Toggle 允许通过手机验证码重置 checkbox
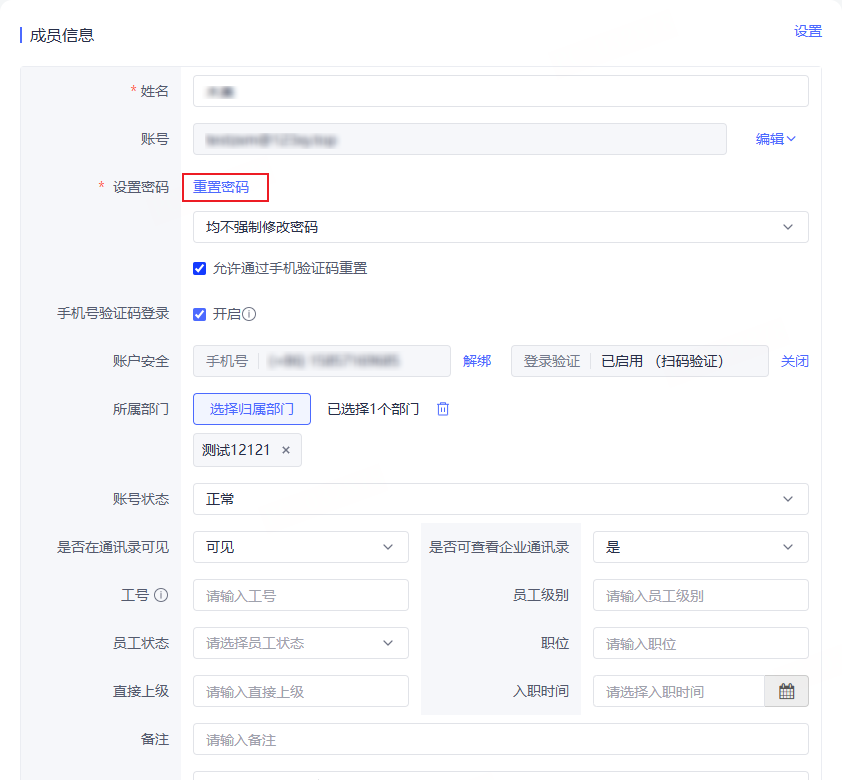The width and height of the screenshot is (842, 780). (x=199, y=268)
